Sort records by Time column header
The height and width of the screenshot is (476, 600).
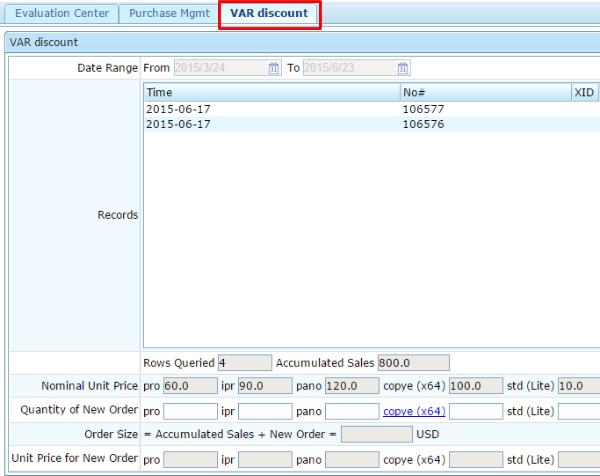272,93
